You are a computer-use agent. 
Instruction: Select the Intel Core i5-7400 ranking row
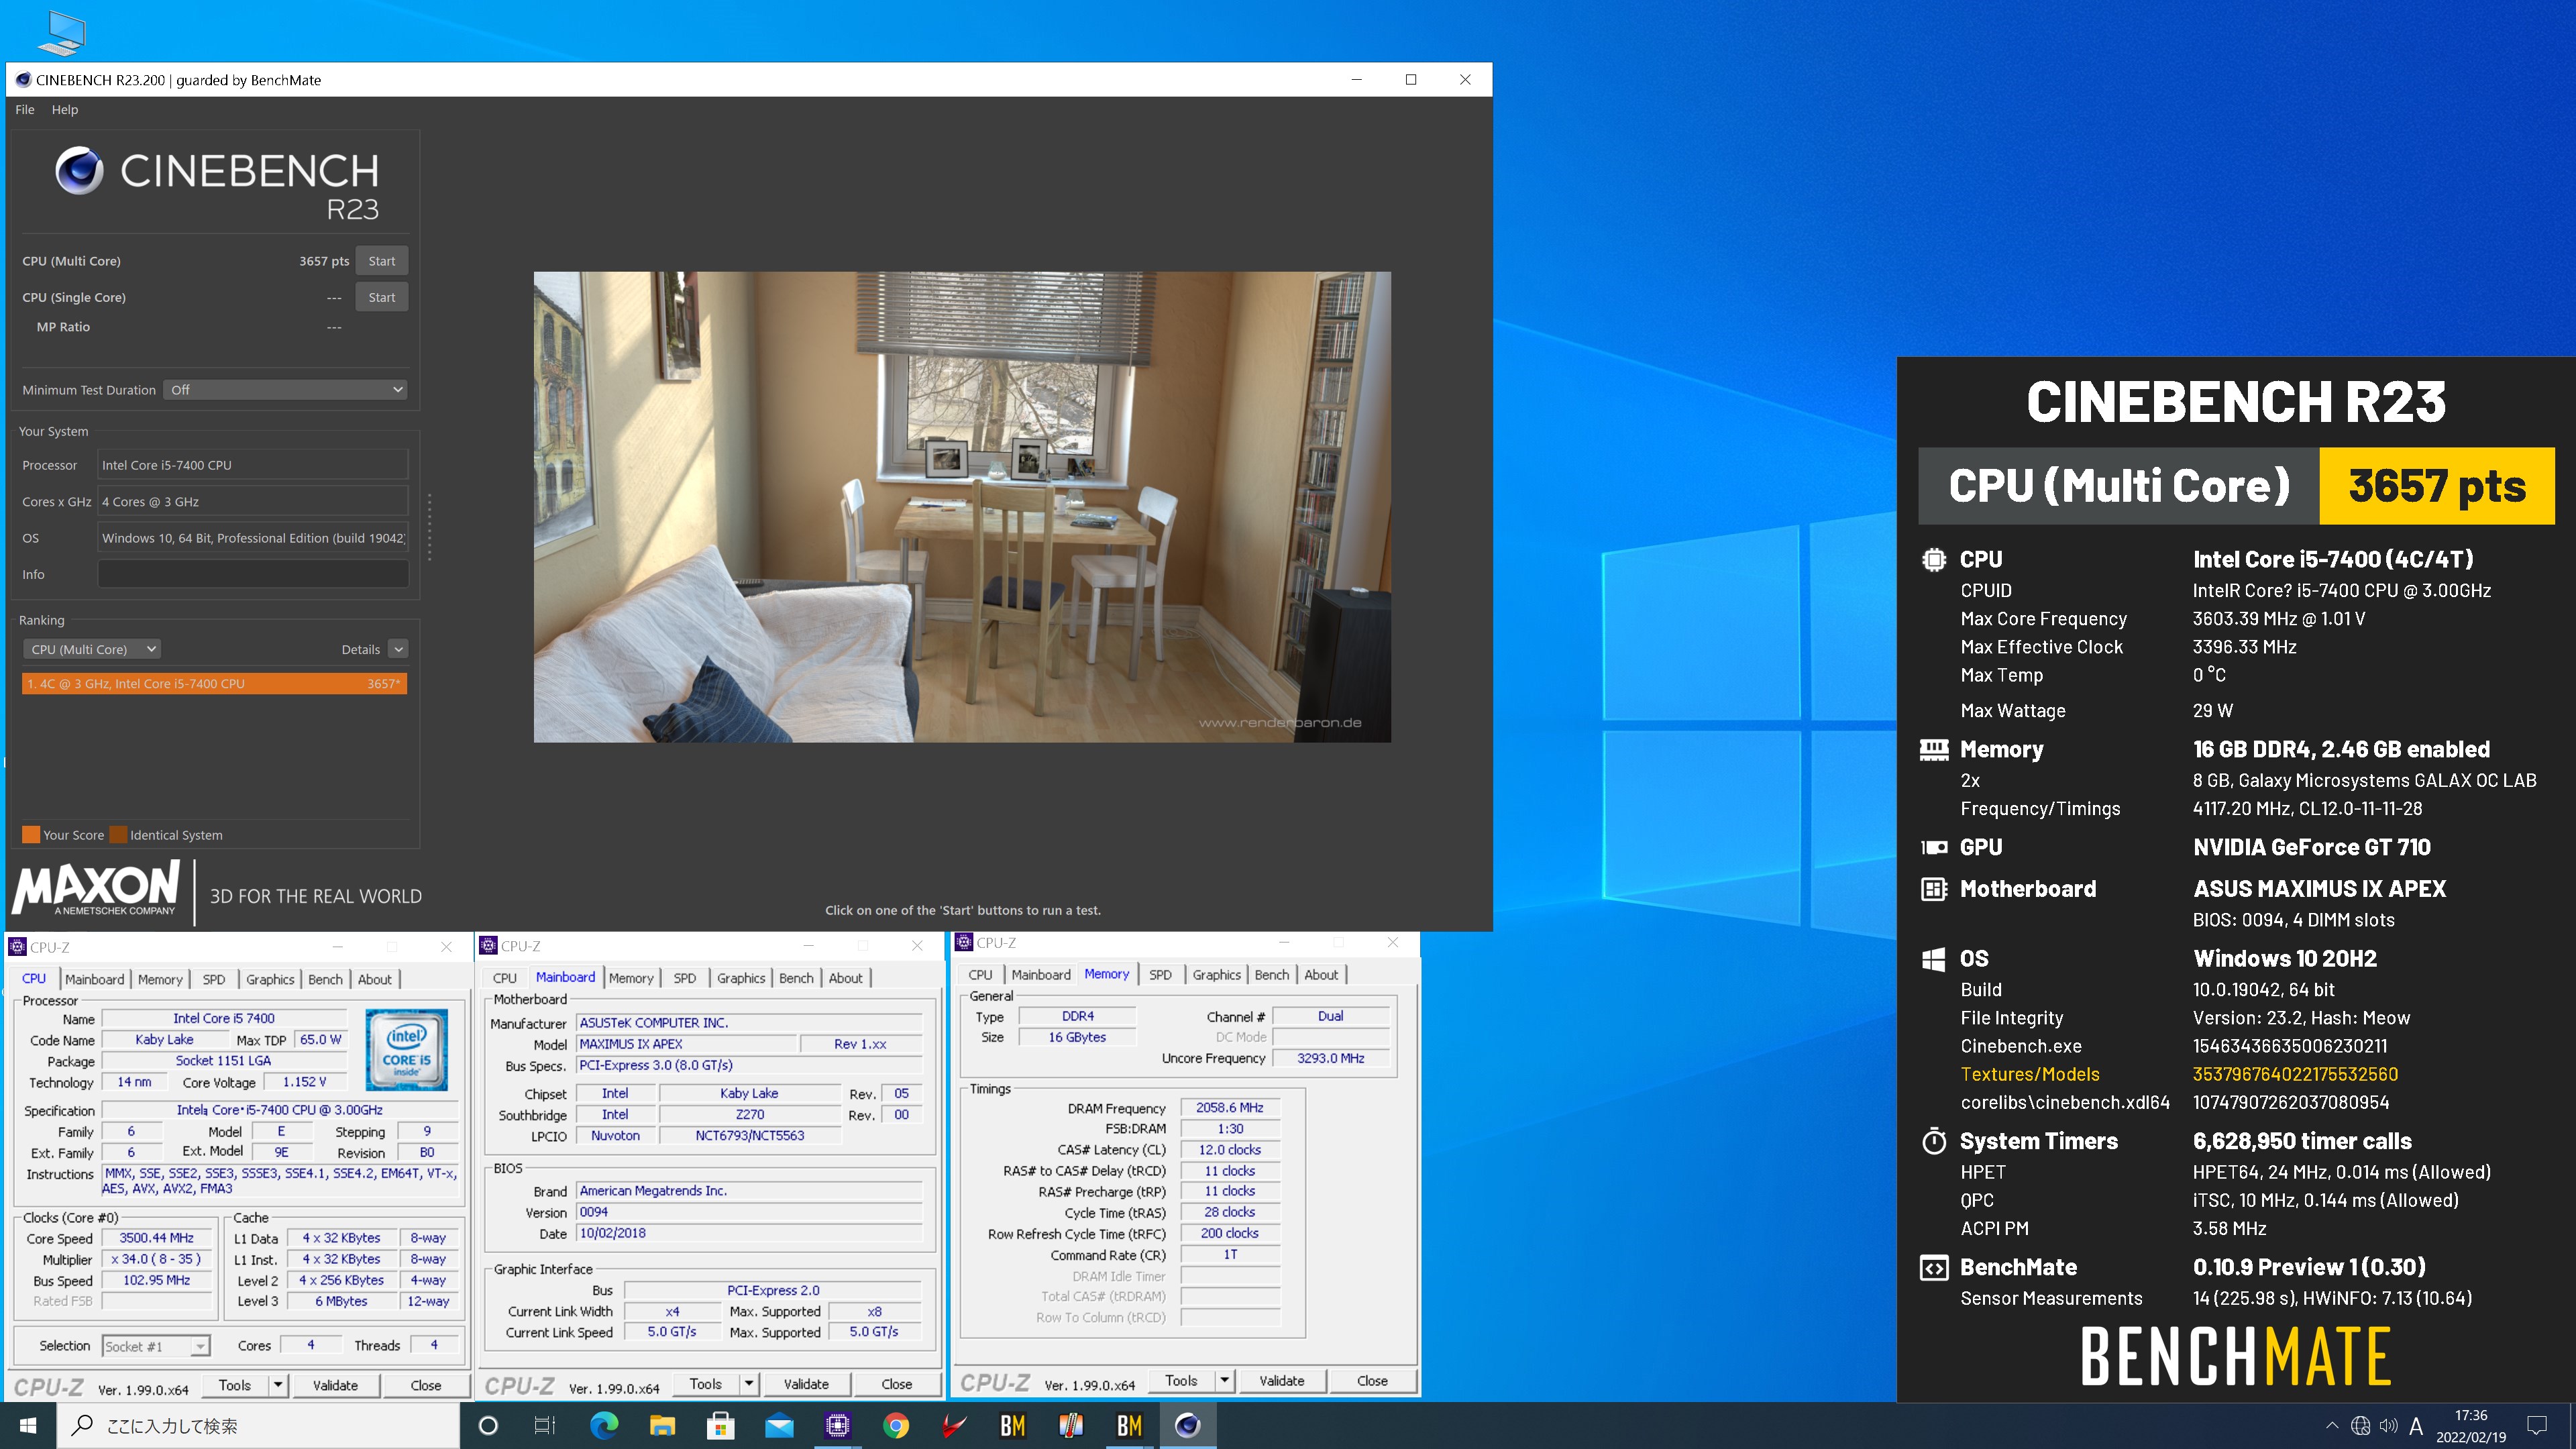tap(214, 684)
